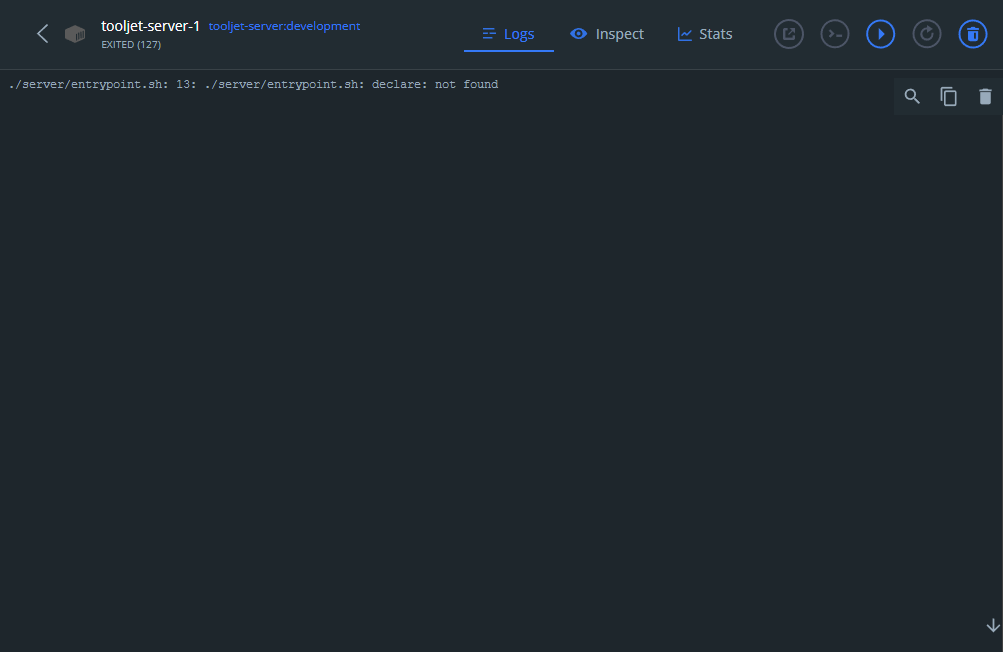Jump to the bottom of logs via down arrow
This screenshot has height=652, width=1003.
point(993,625)
